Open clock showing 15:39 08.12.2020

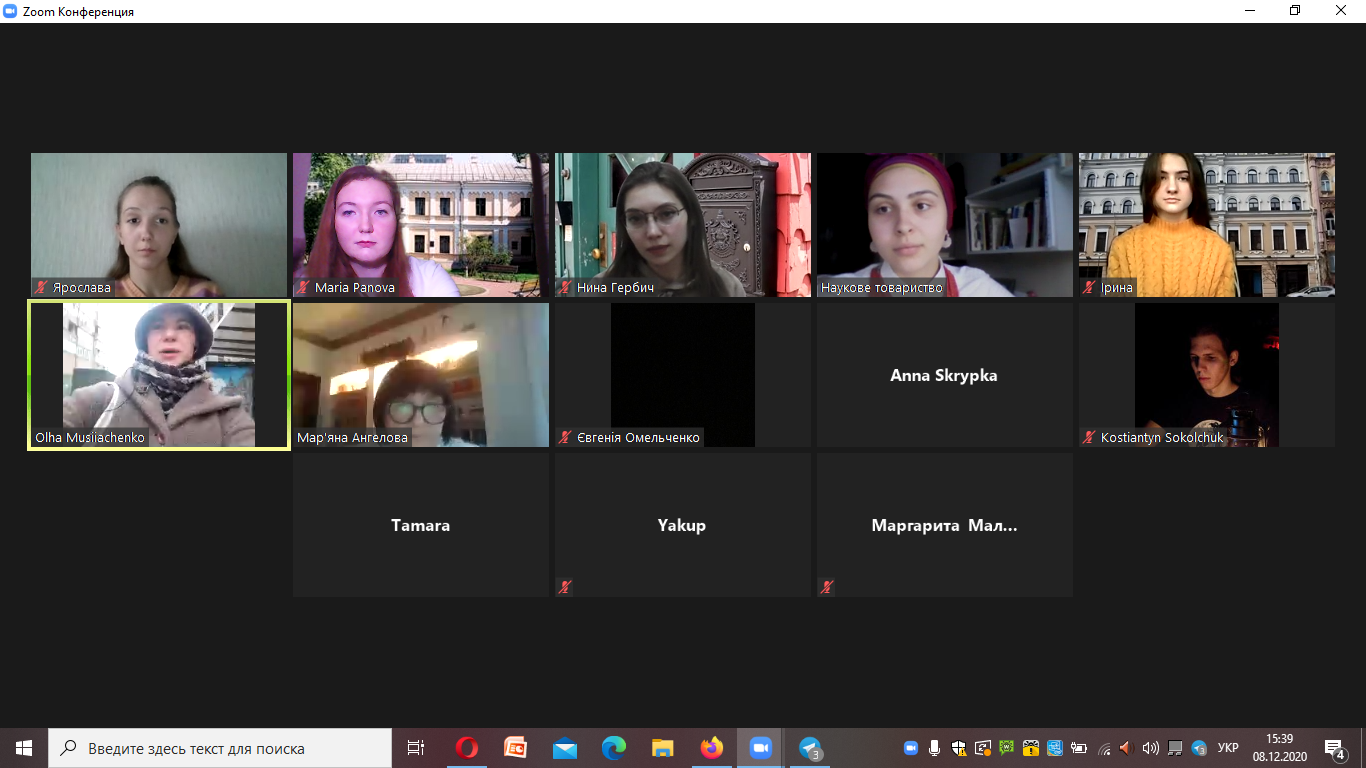point(1279,748)
